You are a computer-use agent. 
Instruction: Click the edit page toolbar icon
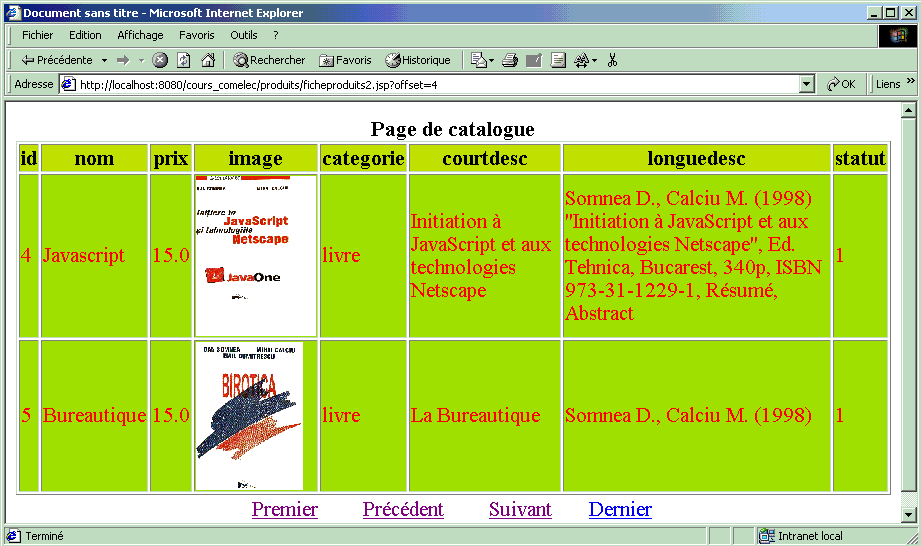pos(533,60)
